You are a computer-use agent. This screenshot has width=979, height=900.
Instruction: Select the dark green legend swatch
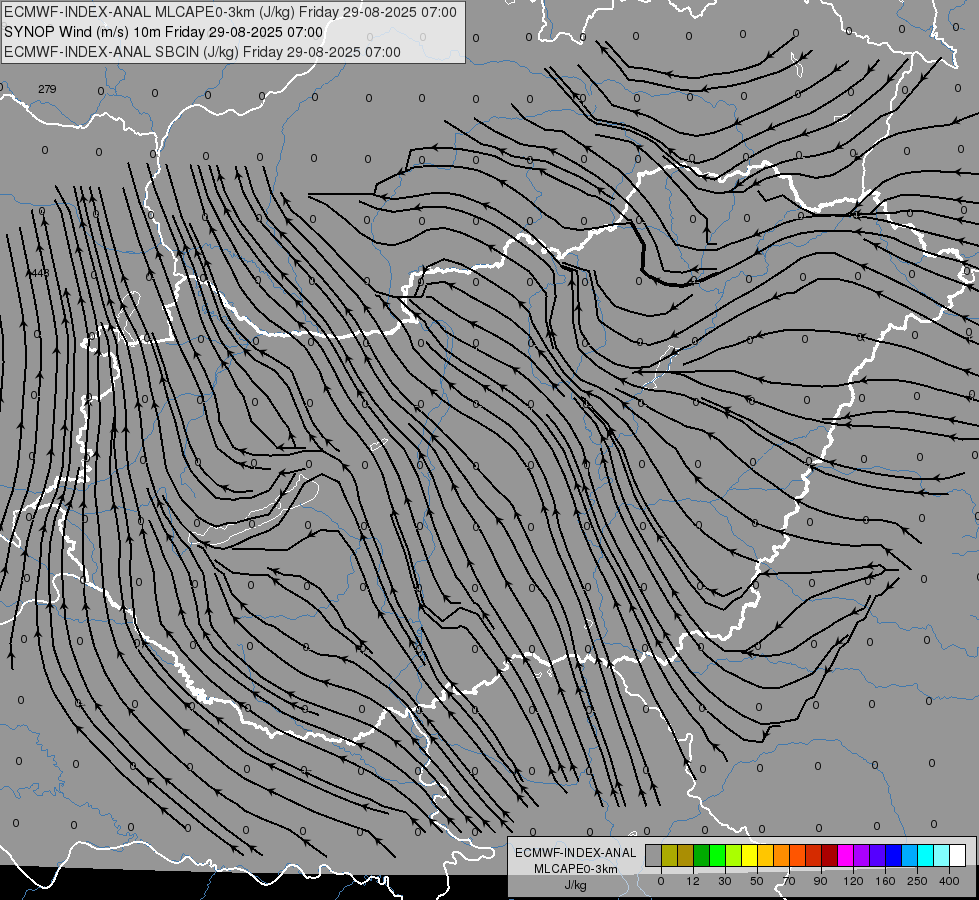(702, 855)
